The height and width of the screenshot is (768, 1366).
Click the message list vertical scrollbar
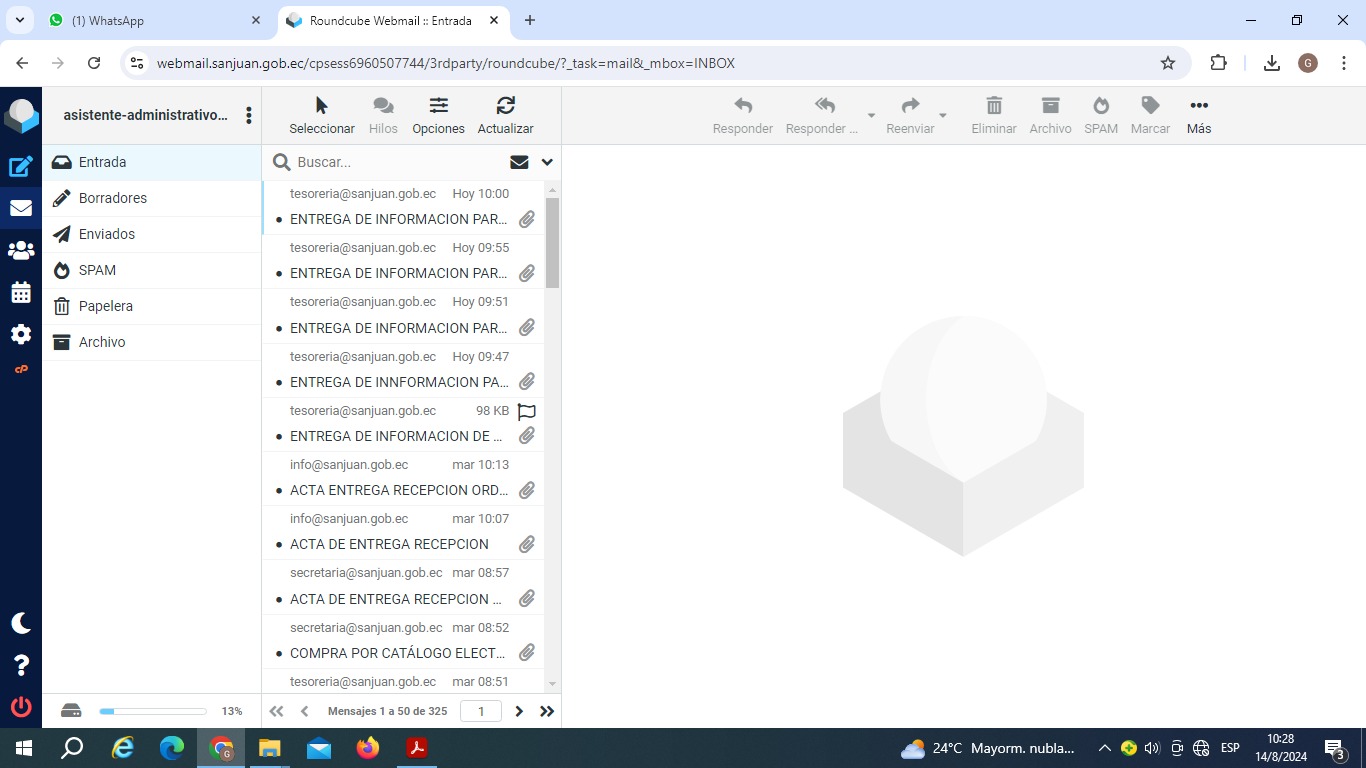pos(553,243)
